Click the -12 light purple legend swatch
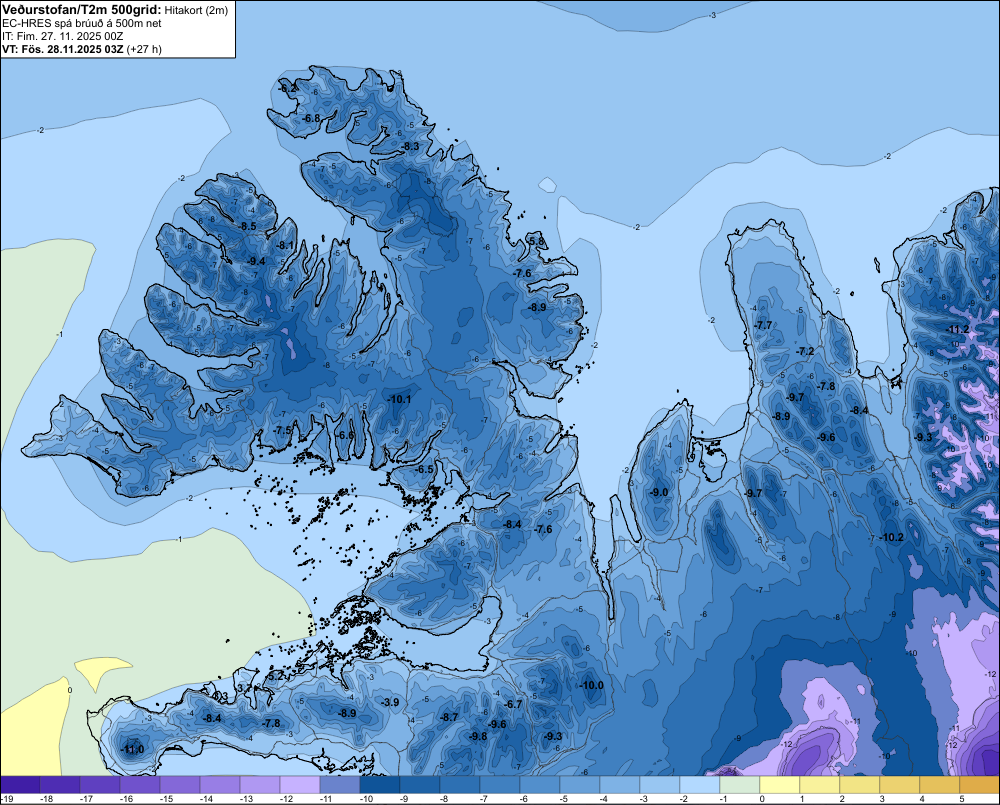Image resolution: width=1000 pixels, height=805 pixels. pyautogui.click(x=300, y=785)
